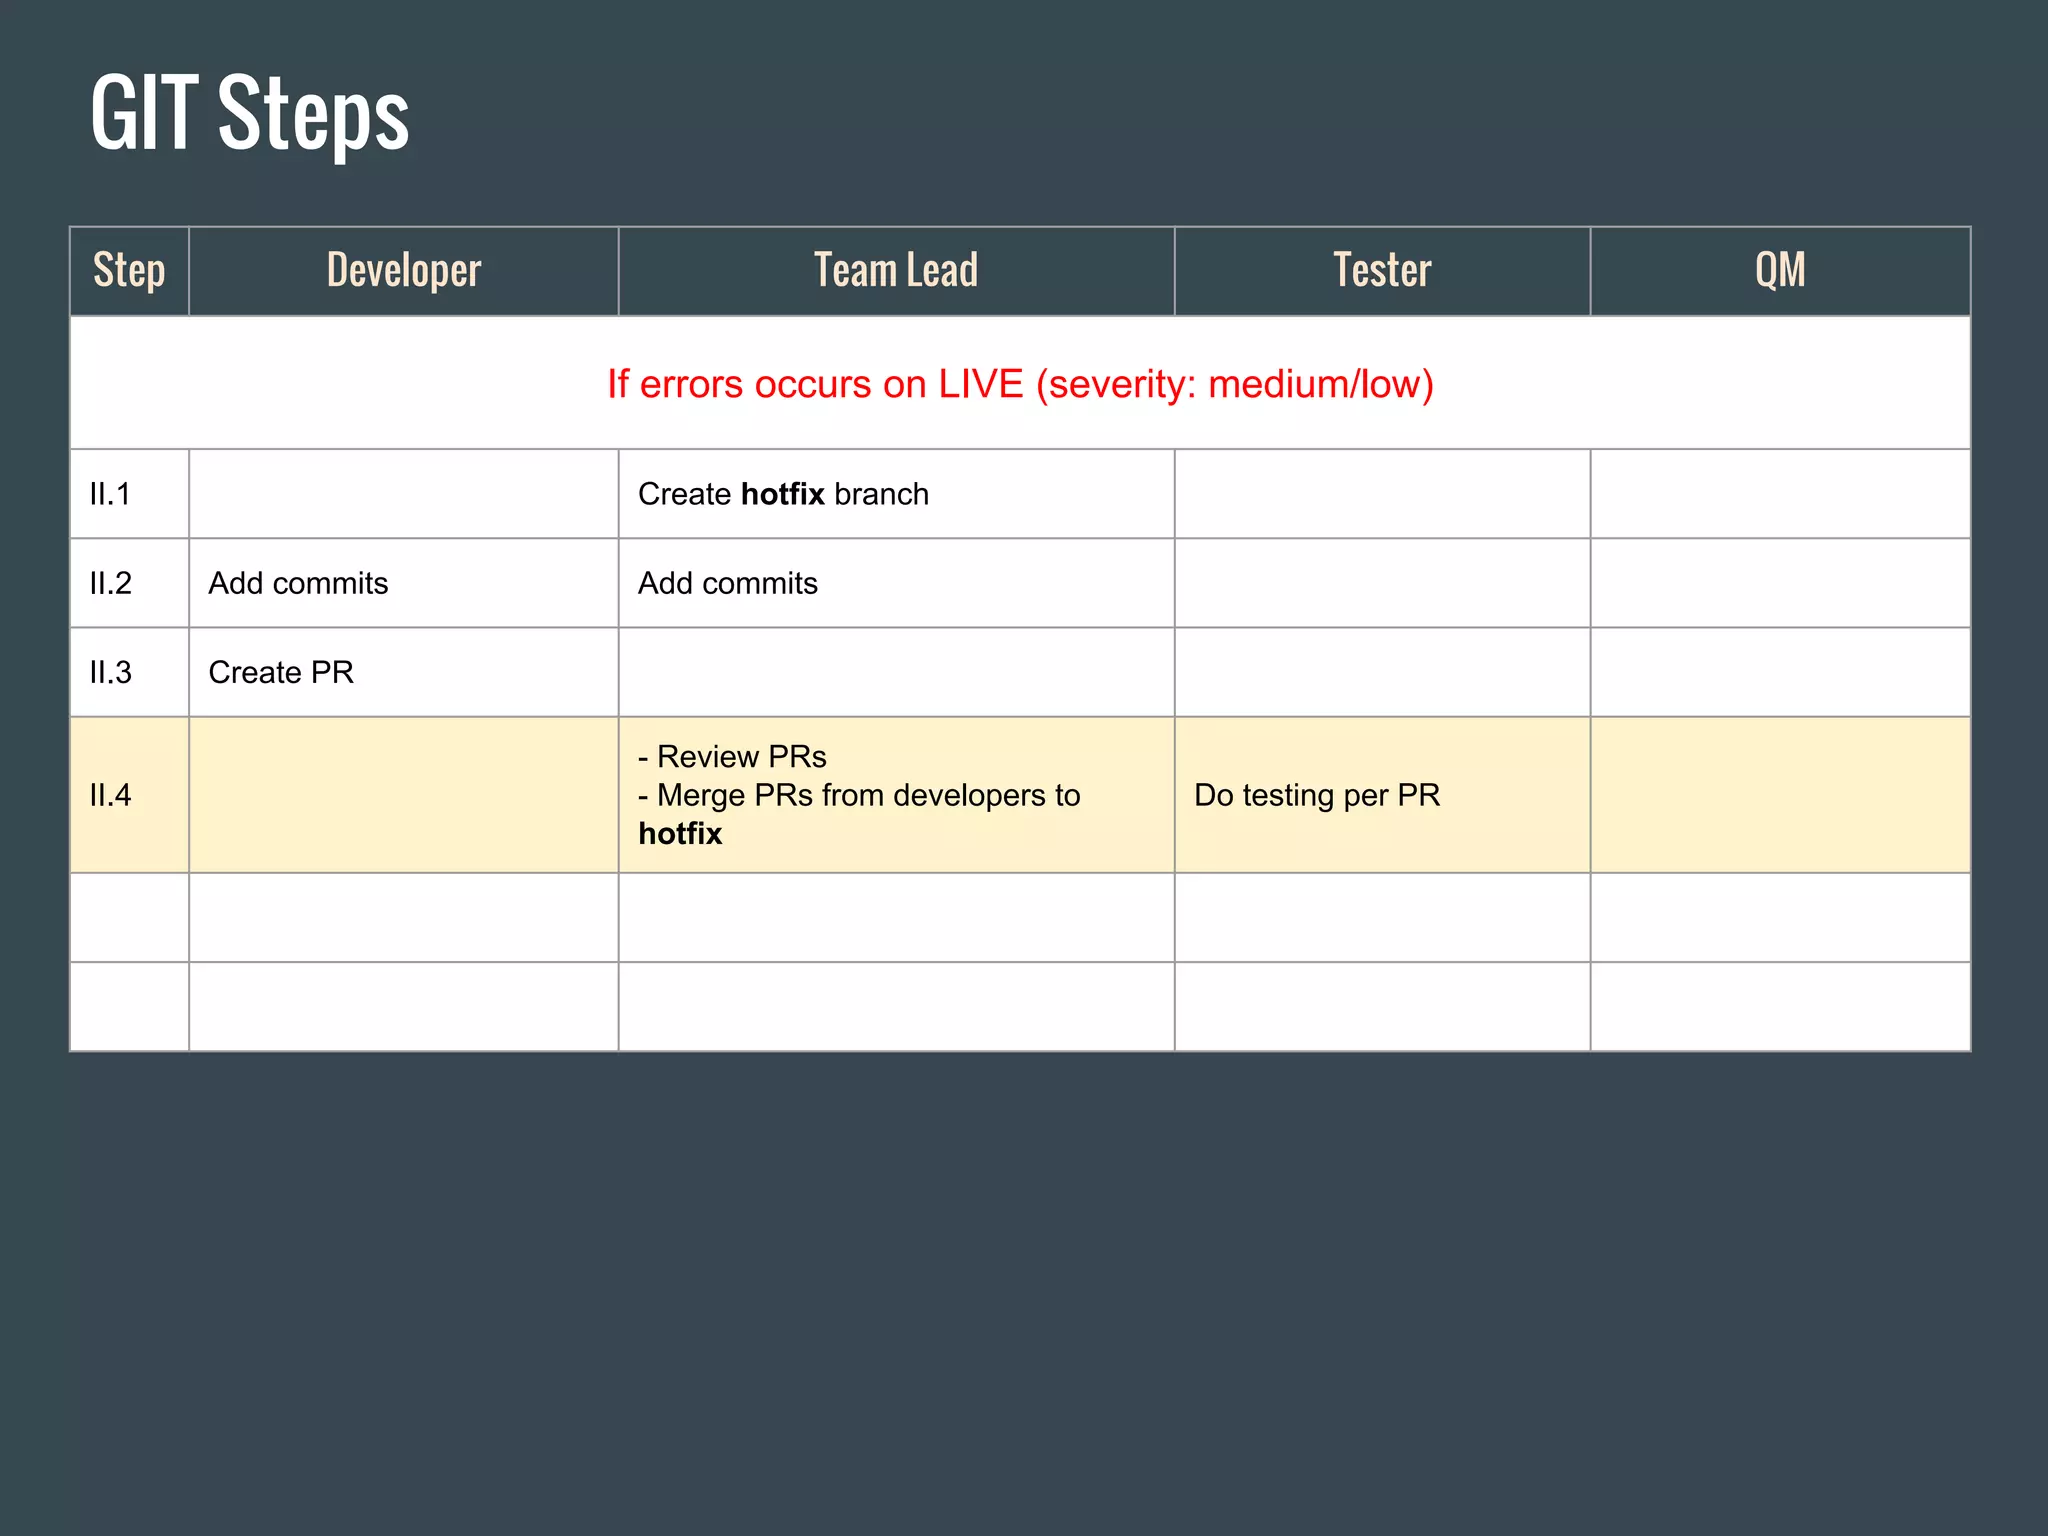Viewport: 2048px width, 1536px height.
Task: Click the 'Create hotfix branch' cell
Action: [896, 494]
